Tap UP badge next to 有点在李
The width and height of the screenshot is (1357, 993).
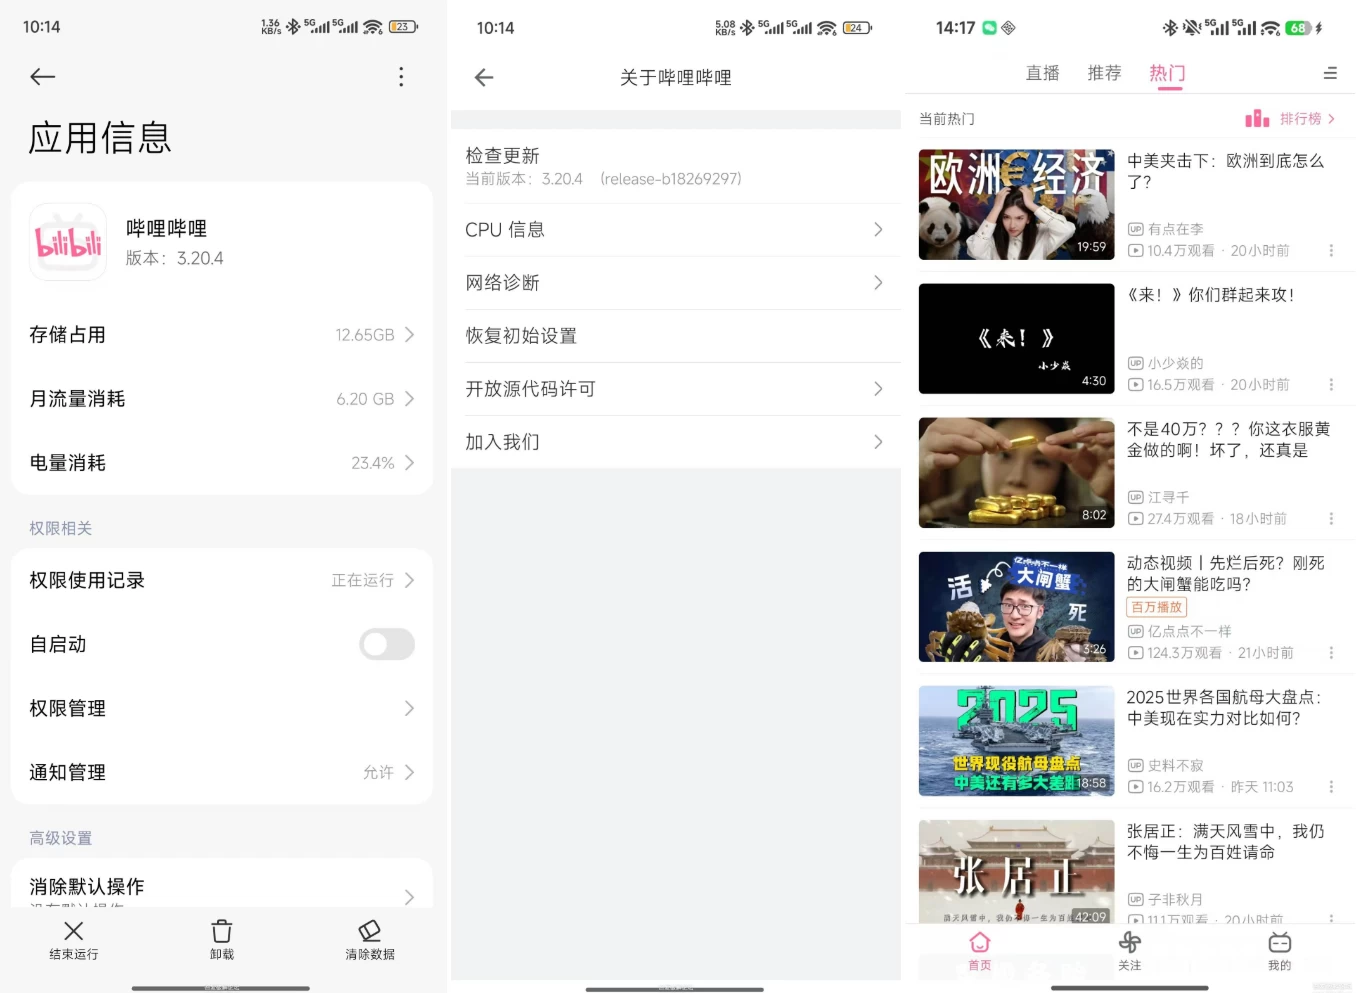pos(1135,229)
